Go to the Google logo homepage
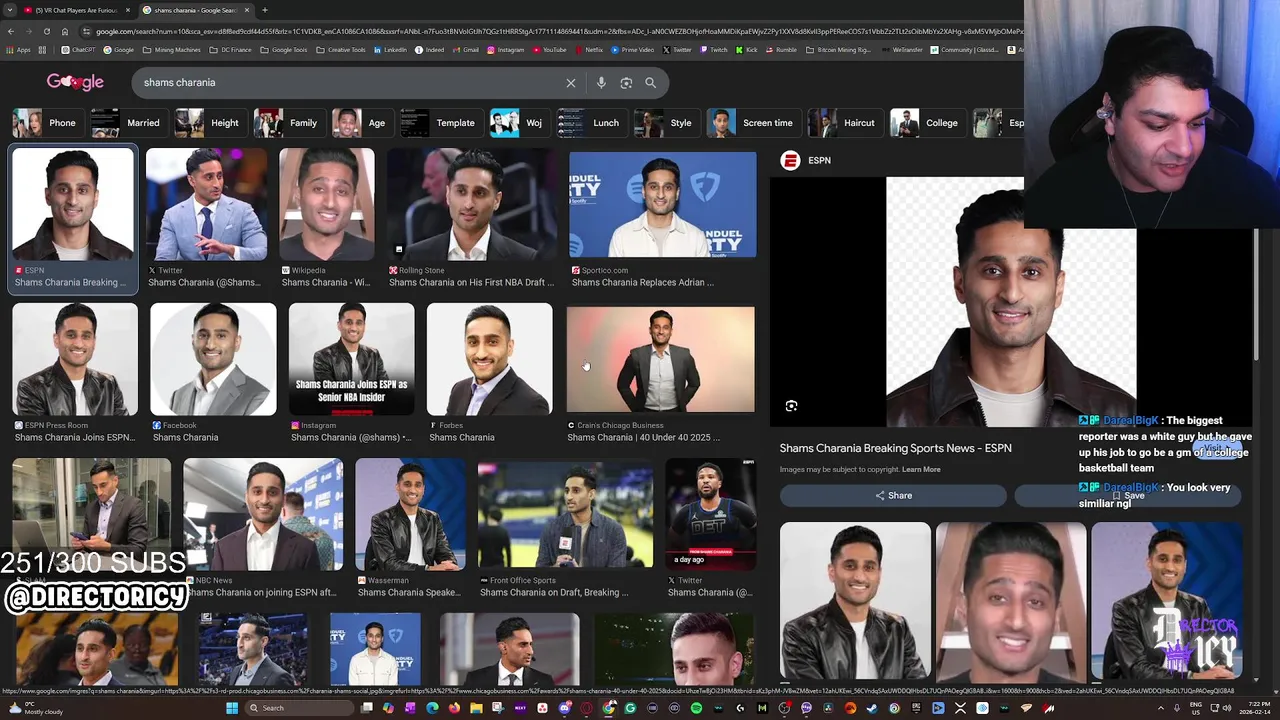Viewport: 1280px width, 720px height. point(75,82)
